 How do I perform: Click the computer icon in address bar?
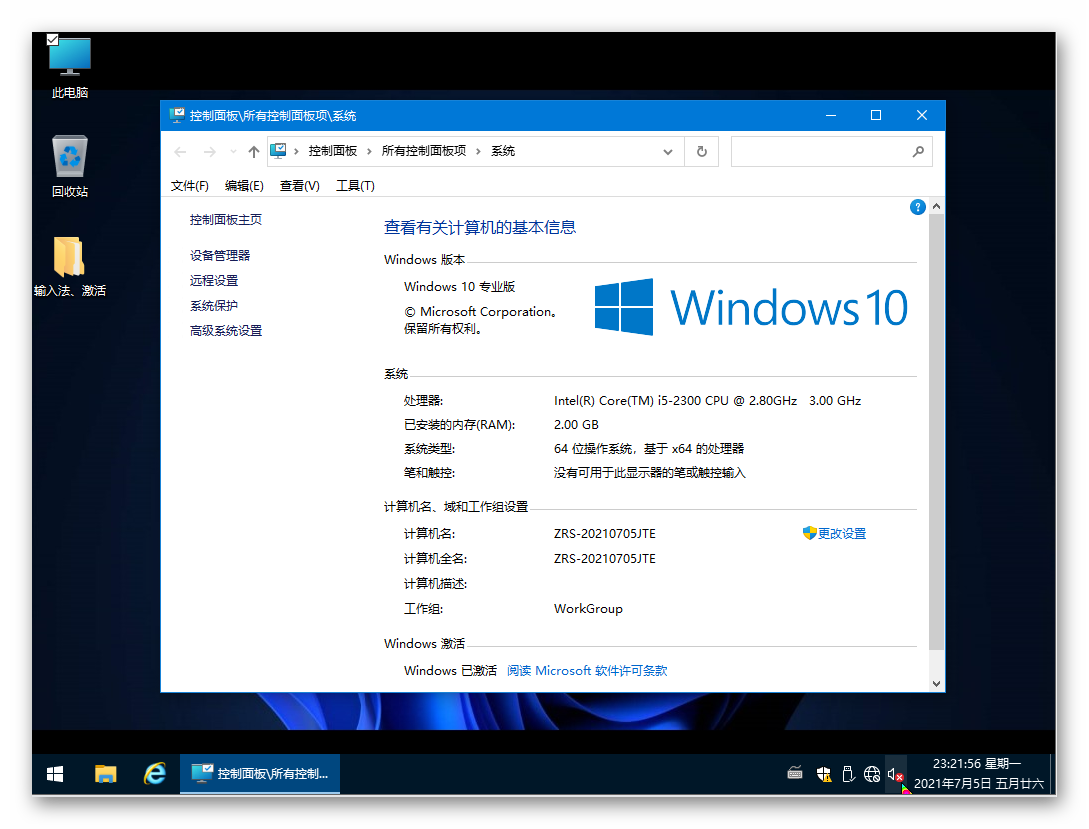279,151
